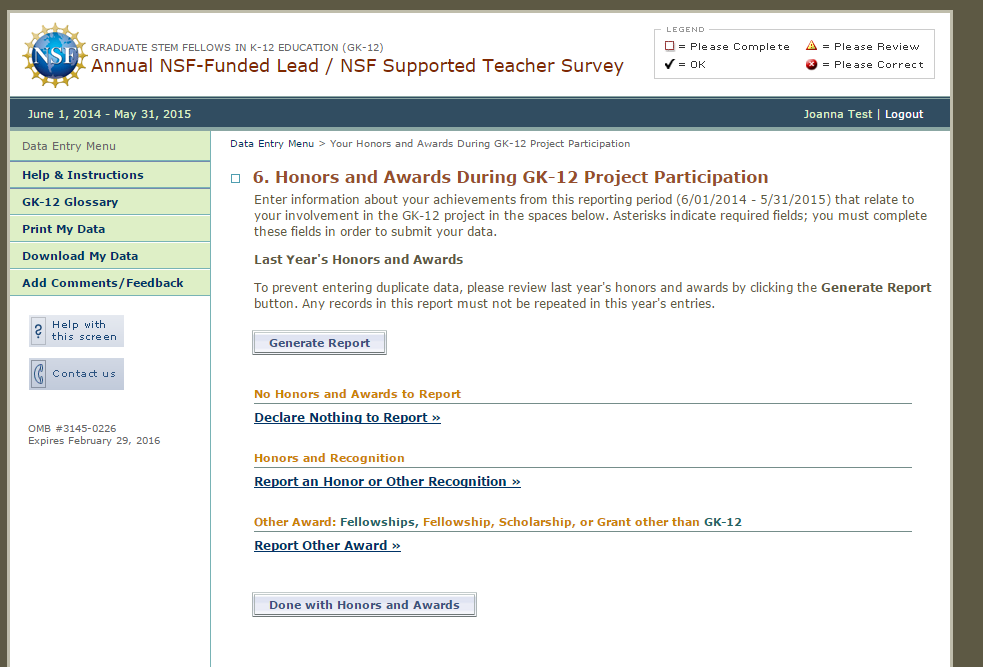
Task: Click the Please Complete empty box legend icon
Action: (x=670, y=46)
